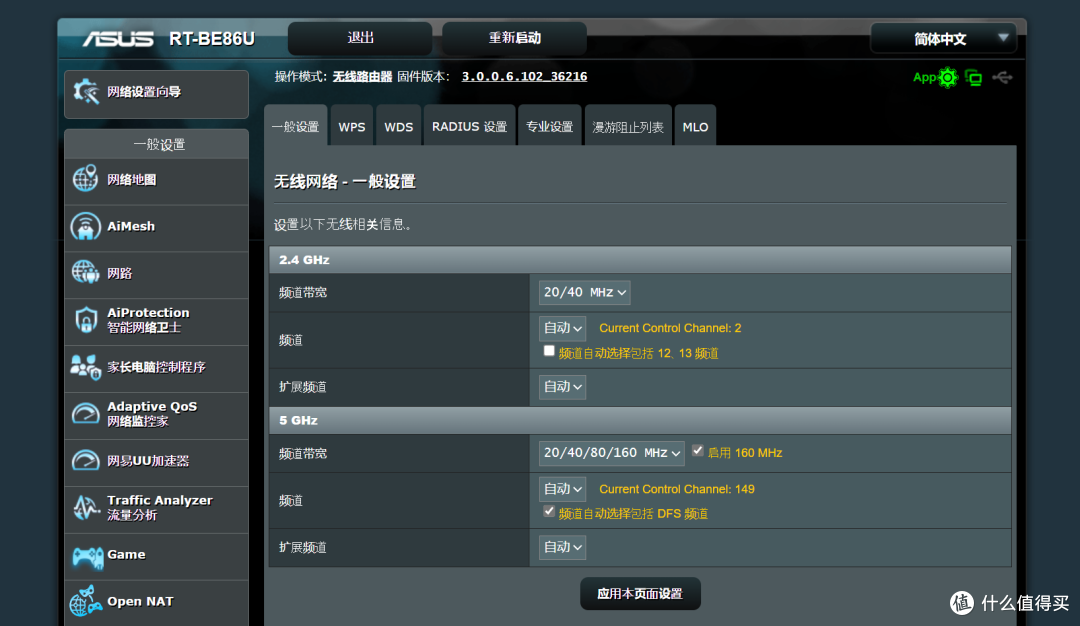
Task: Click the AiMesh sidebar icon
Action: click(85, 226)
